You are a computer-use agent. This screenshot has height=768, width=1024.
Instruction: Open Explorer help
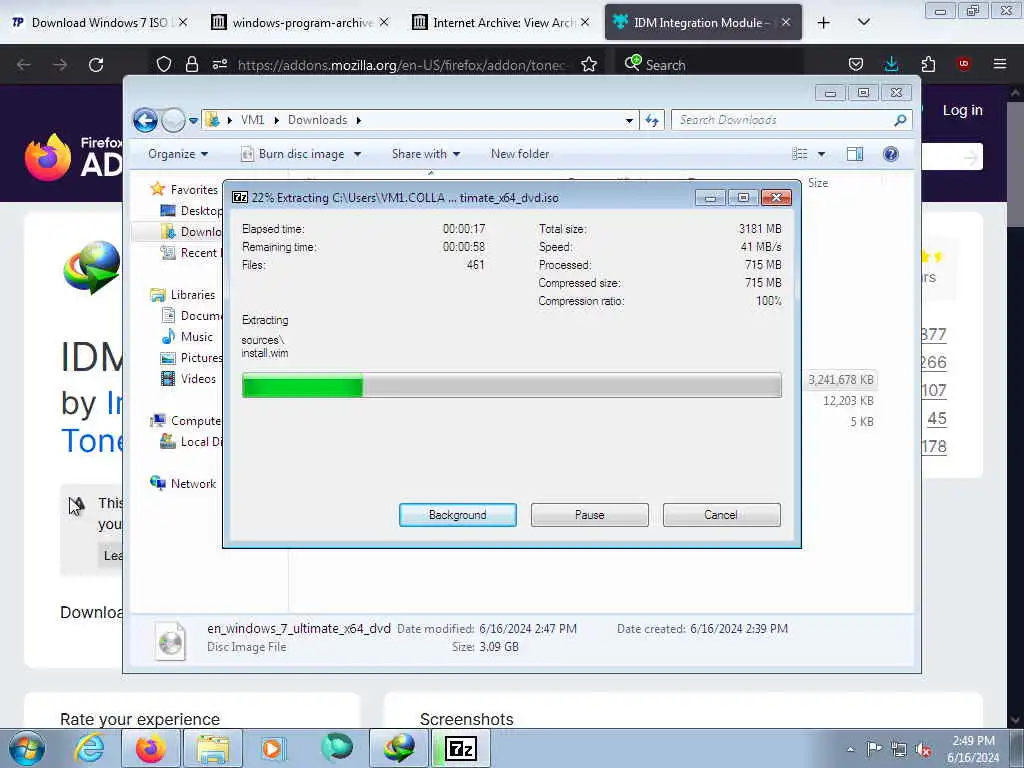click(891, 154)
